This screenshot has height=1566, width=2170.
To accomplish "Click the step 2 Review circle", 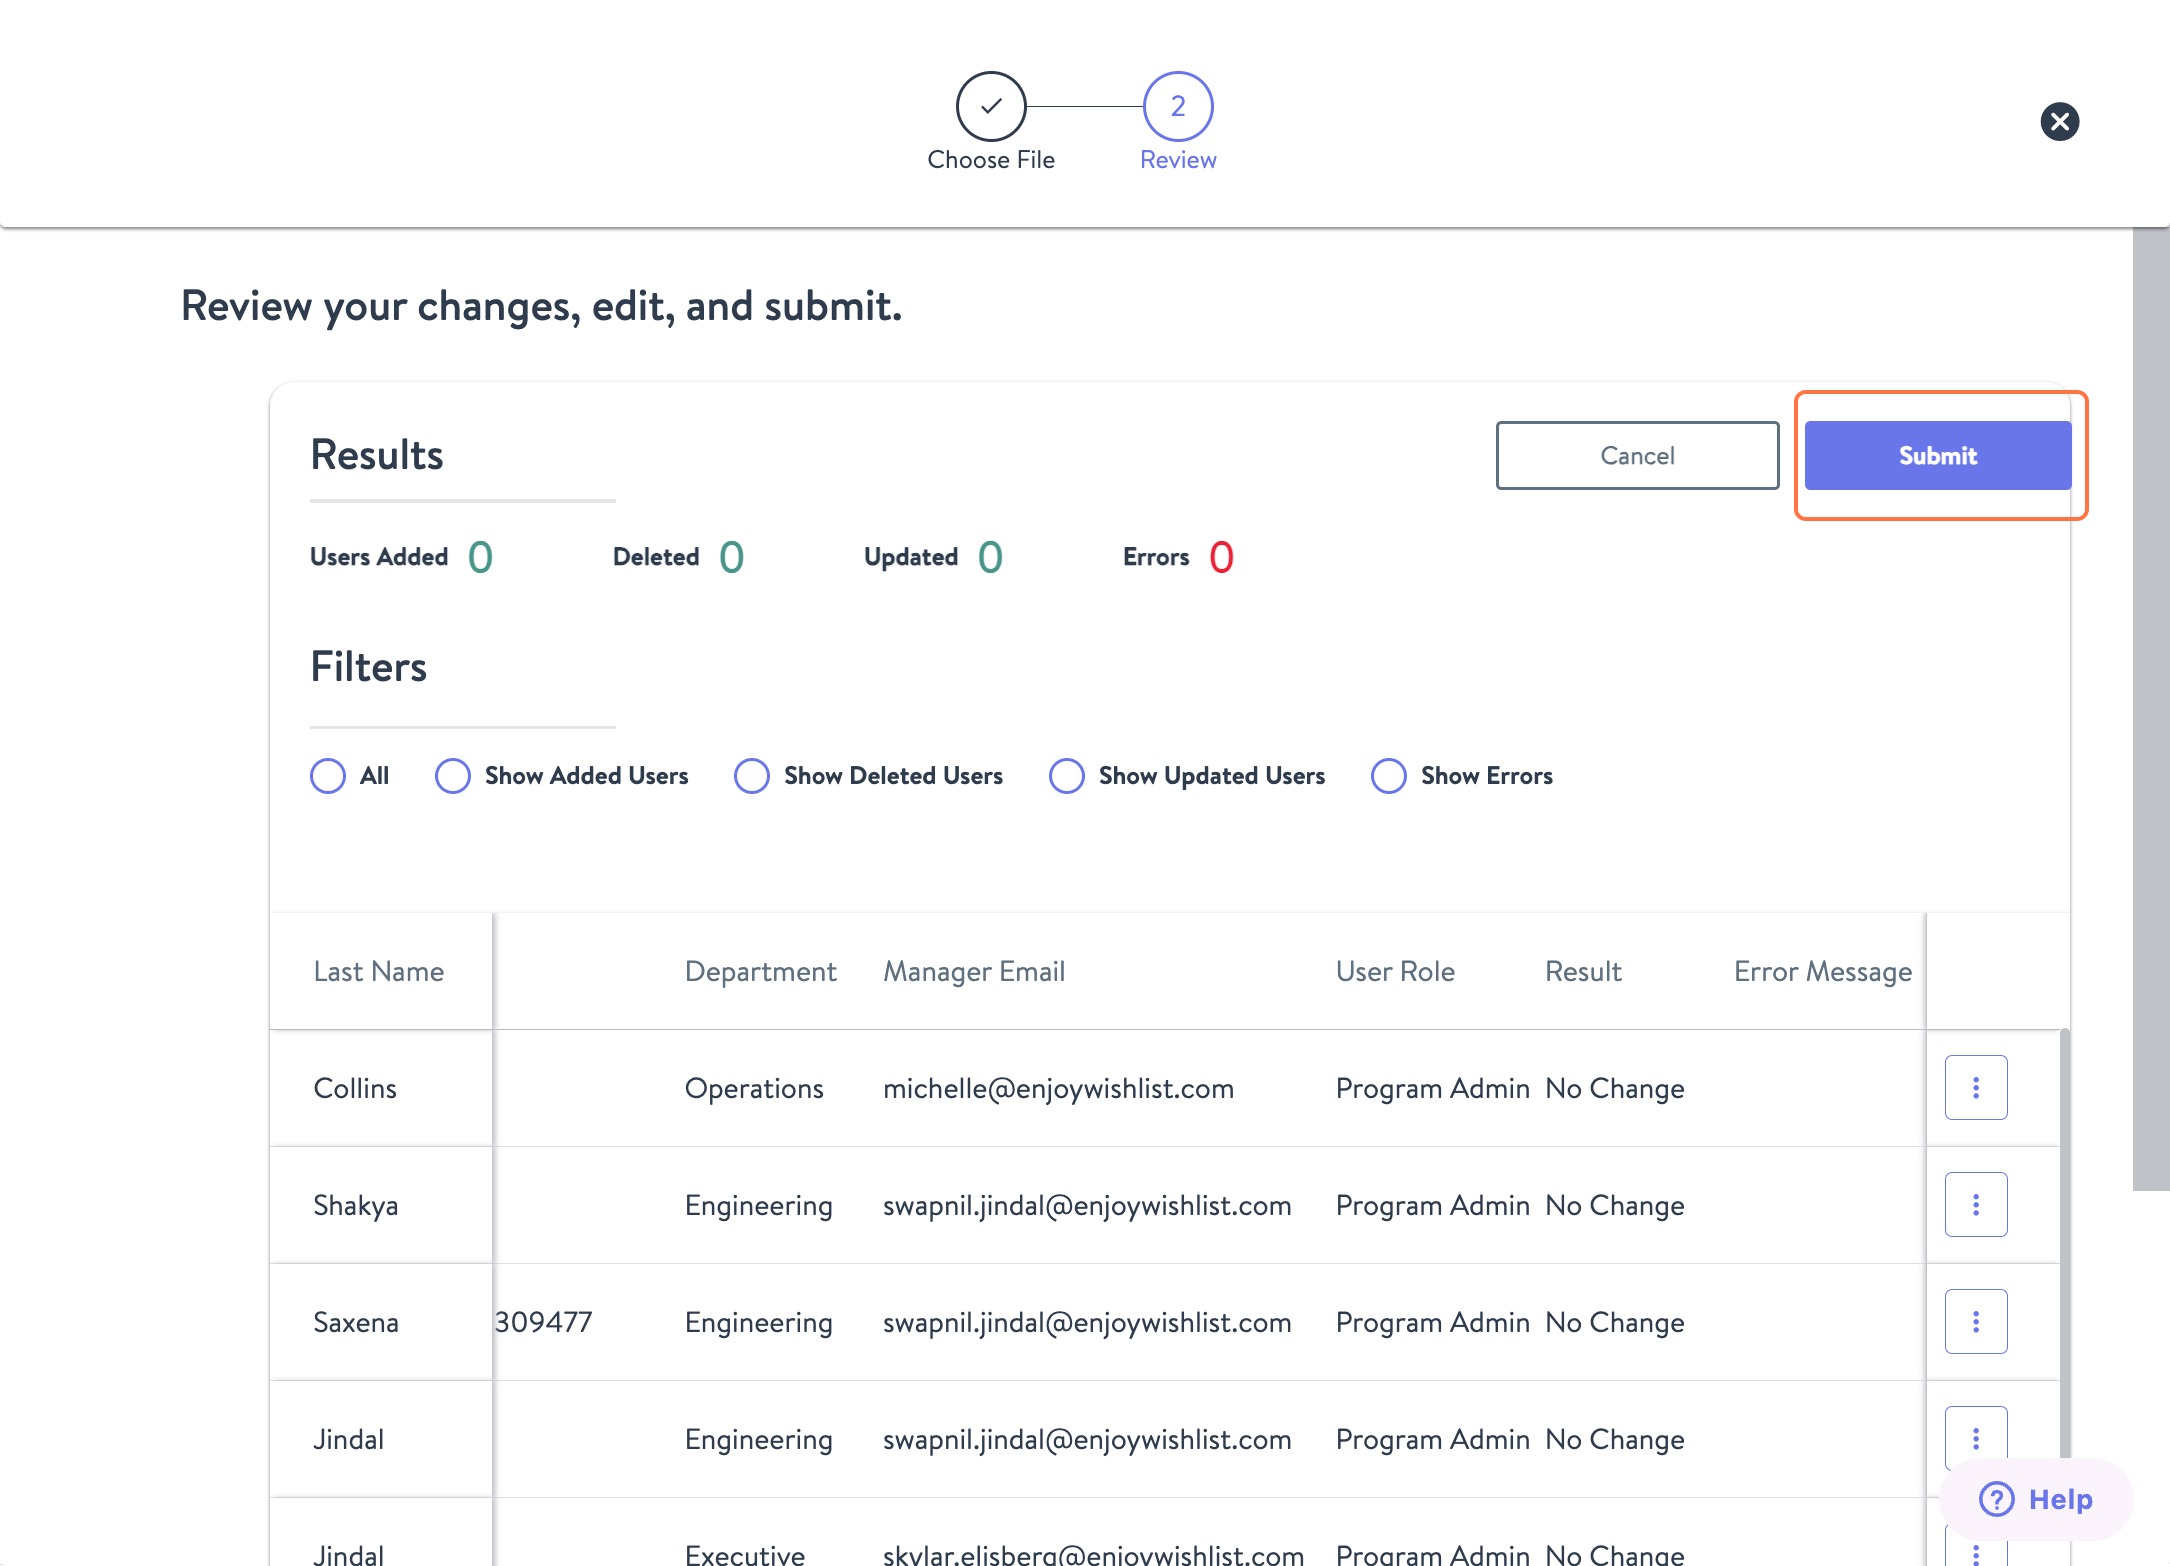I will point(1177,106).
